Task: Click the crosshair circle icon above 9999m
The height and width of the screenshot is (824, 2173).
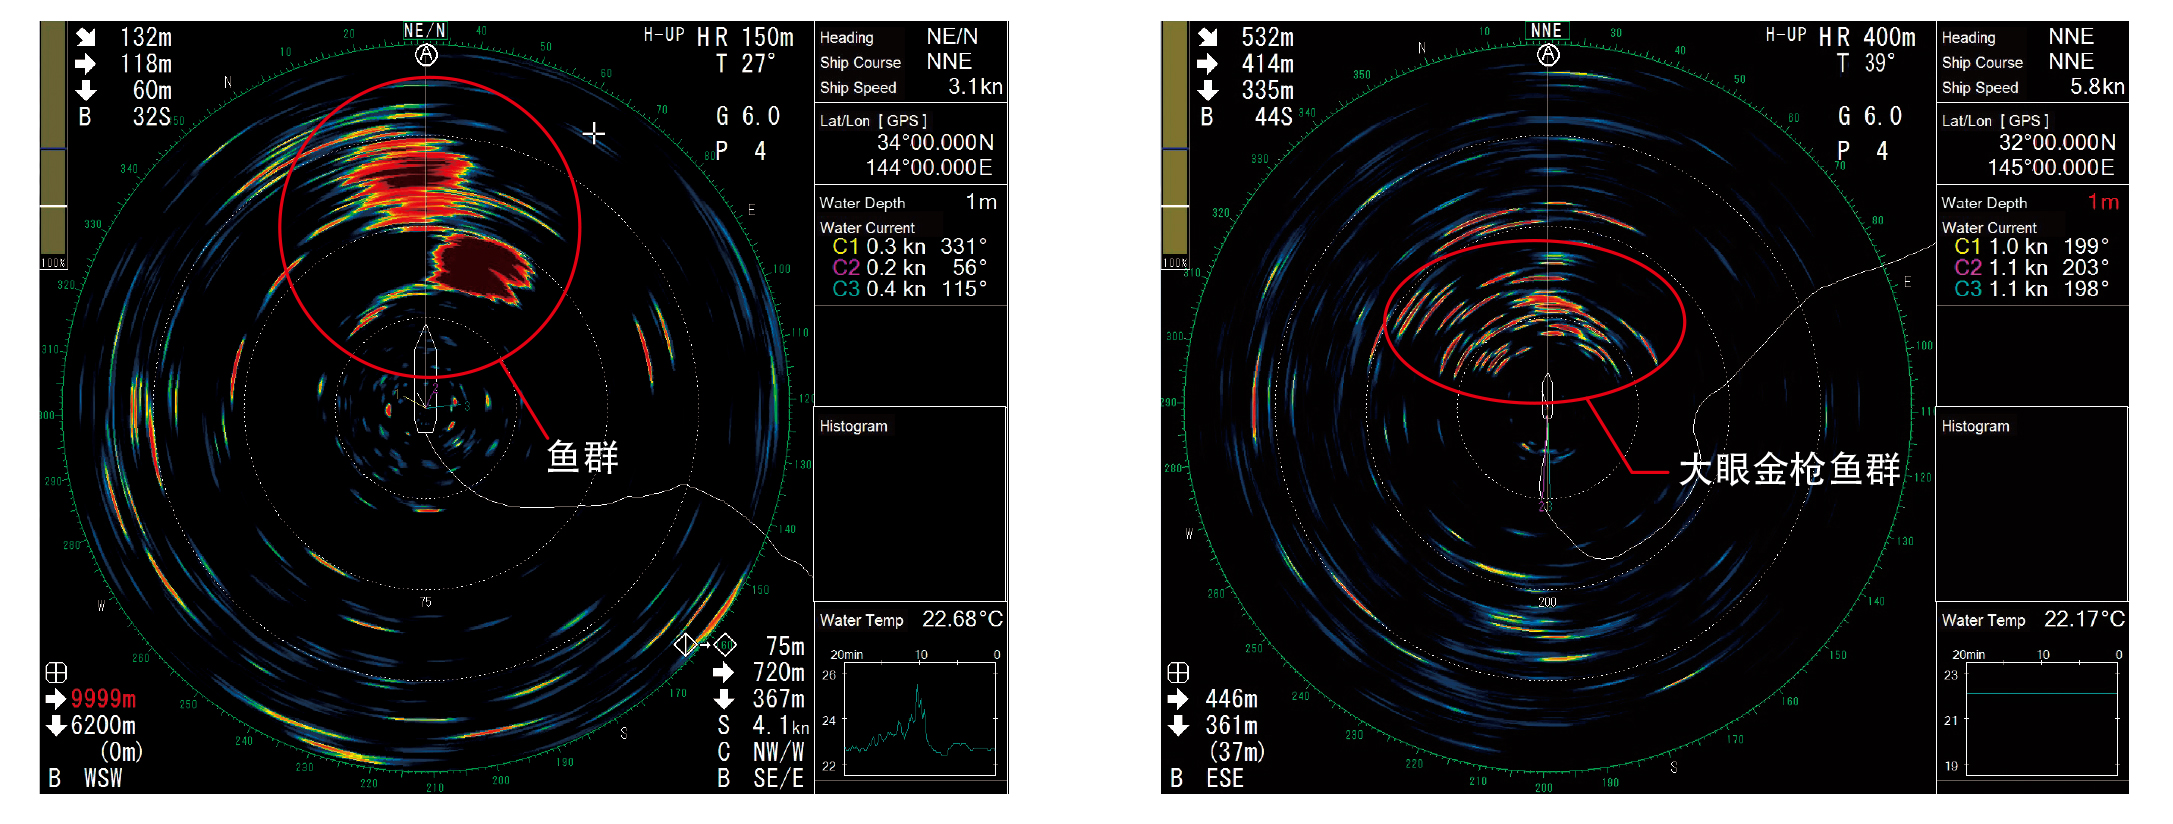Action: coord(56,672)
